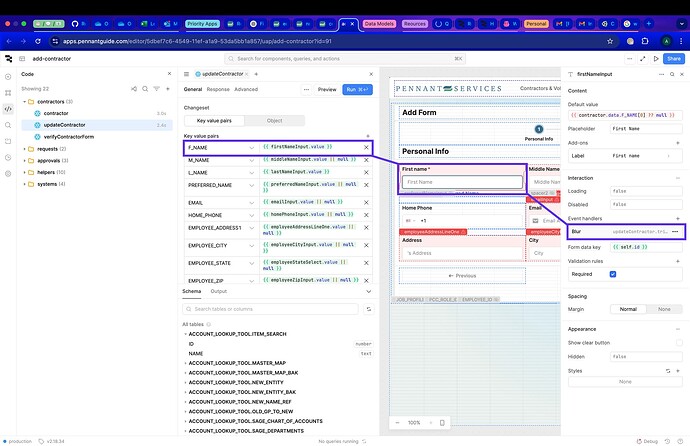The width and height of the screenshot is (690, 446).
Task: Refresh the schema list icon
Action: click(x=369, y=309)
